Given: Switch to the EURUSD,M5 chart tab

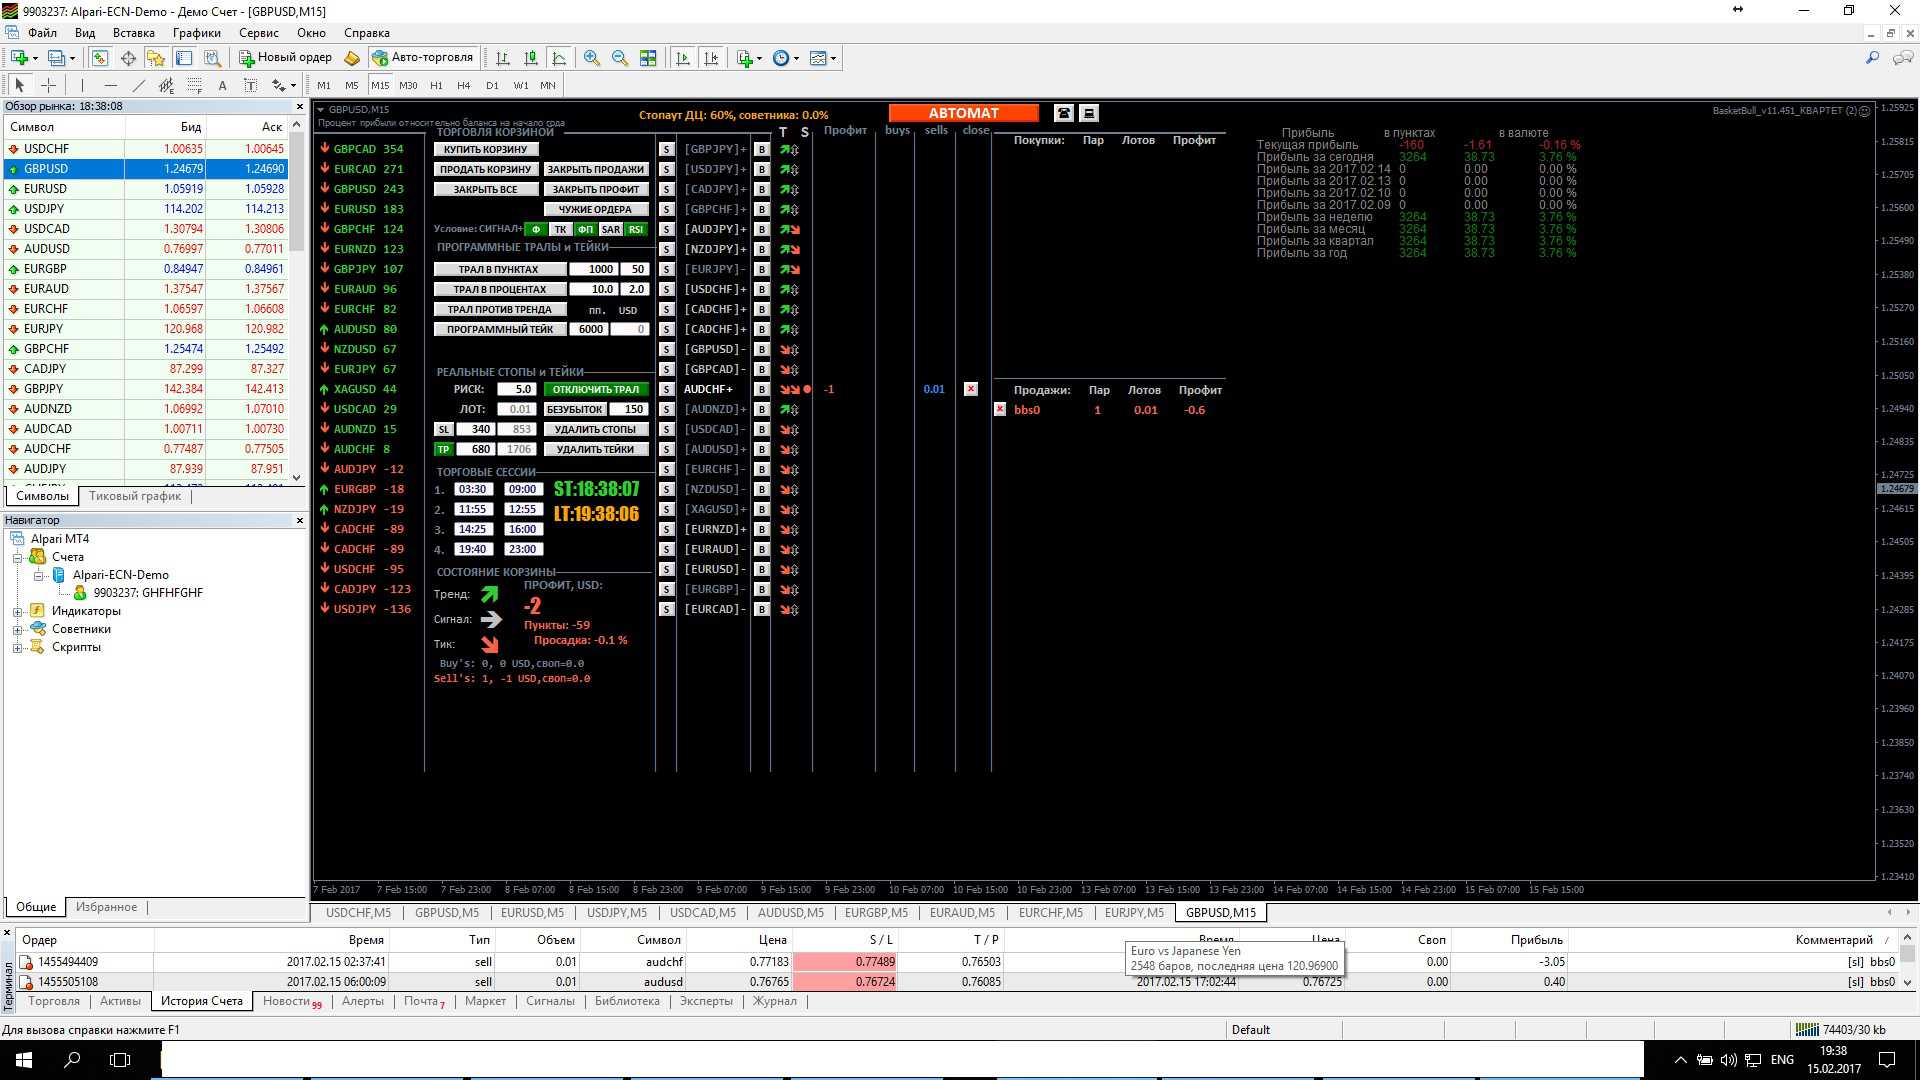Looking at the screenshot, I should (532, 913).
